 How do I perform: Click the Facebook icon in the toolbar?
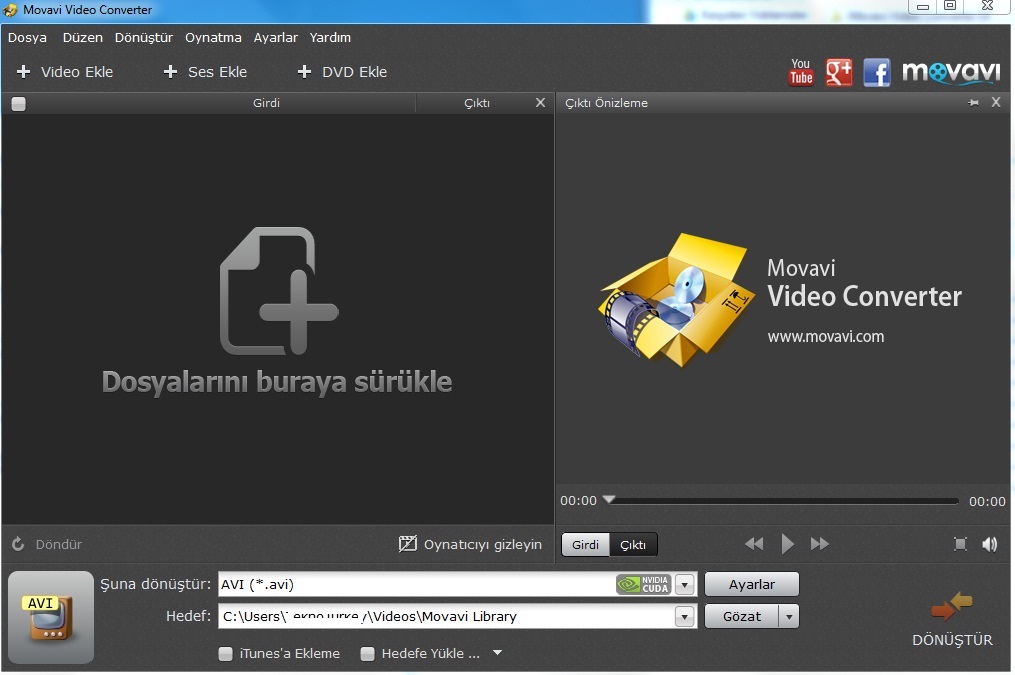(877, 71)
